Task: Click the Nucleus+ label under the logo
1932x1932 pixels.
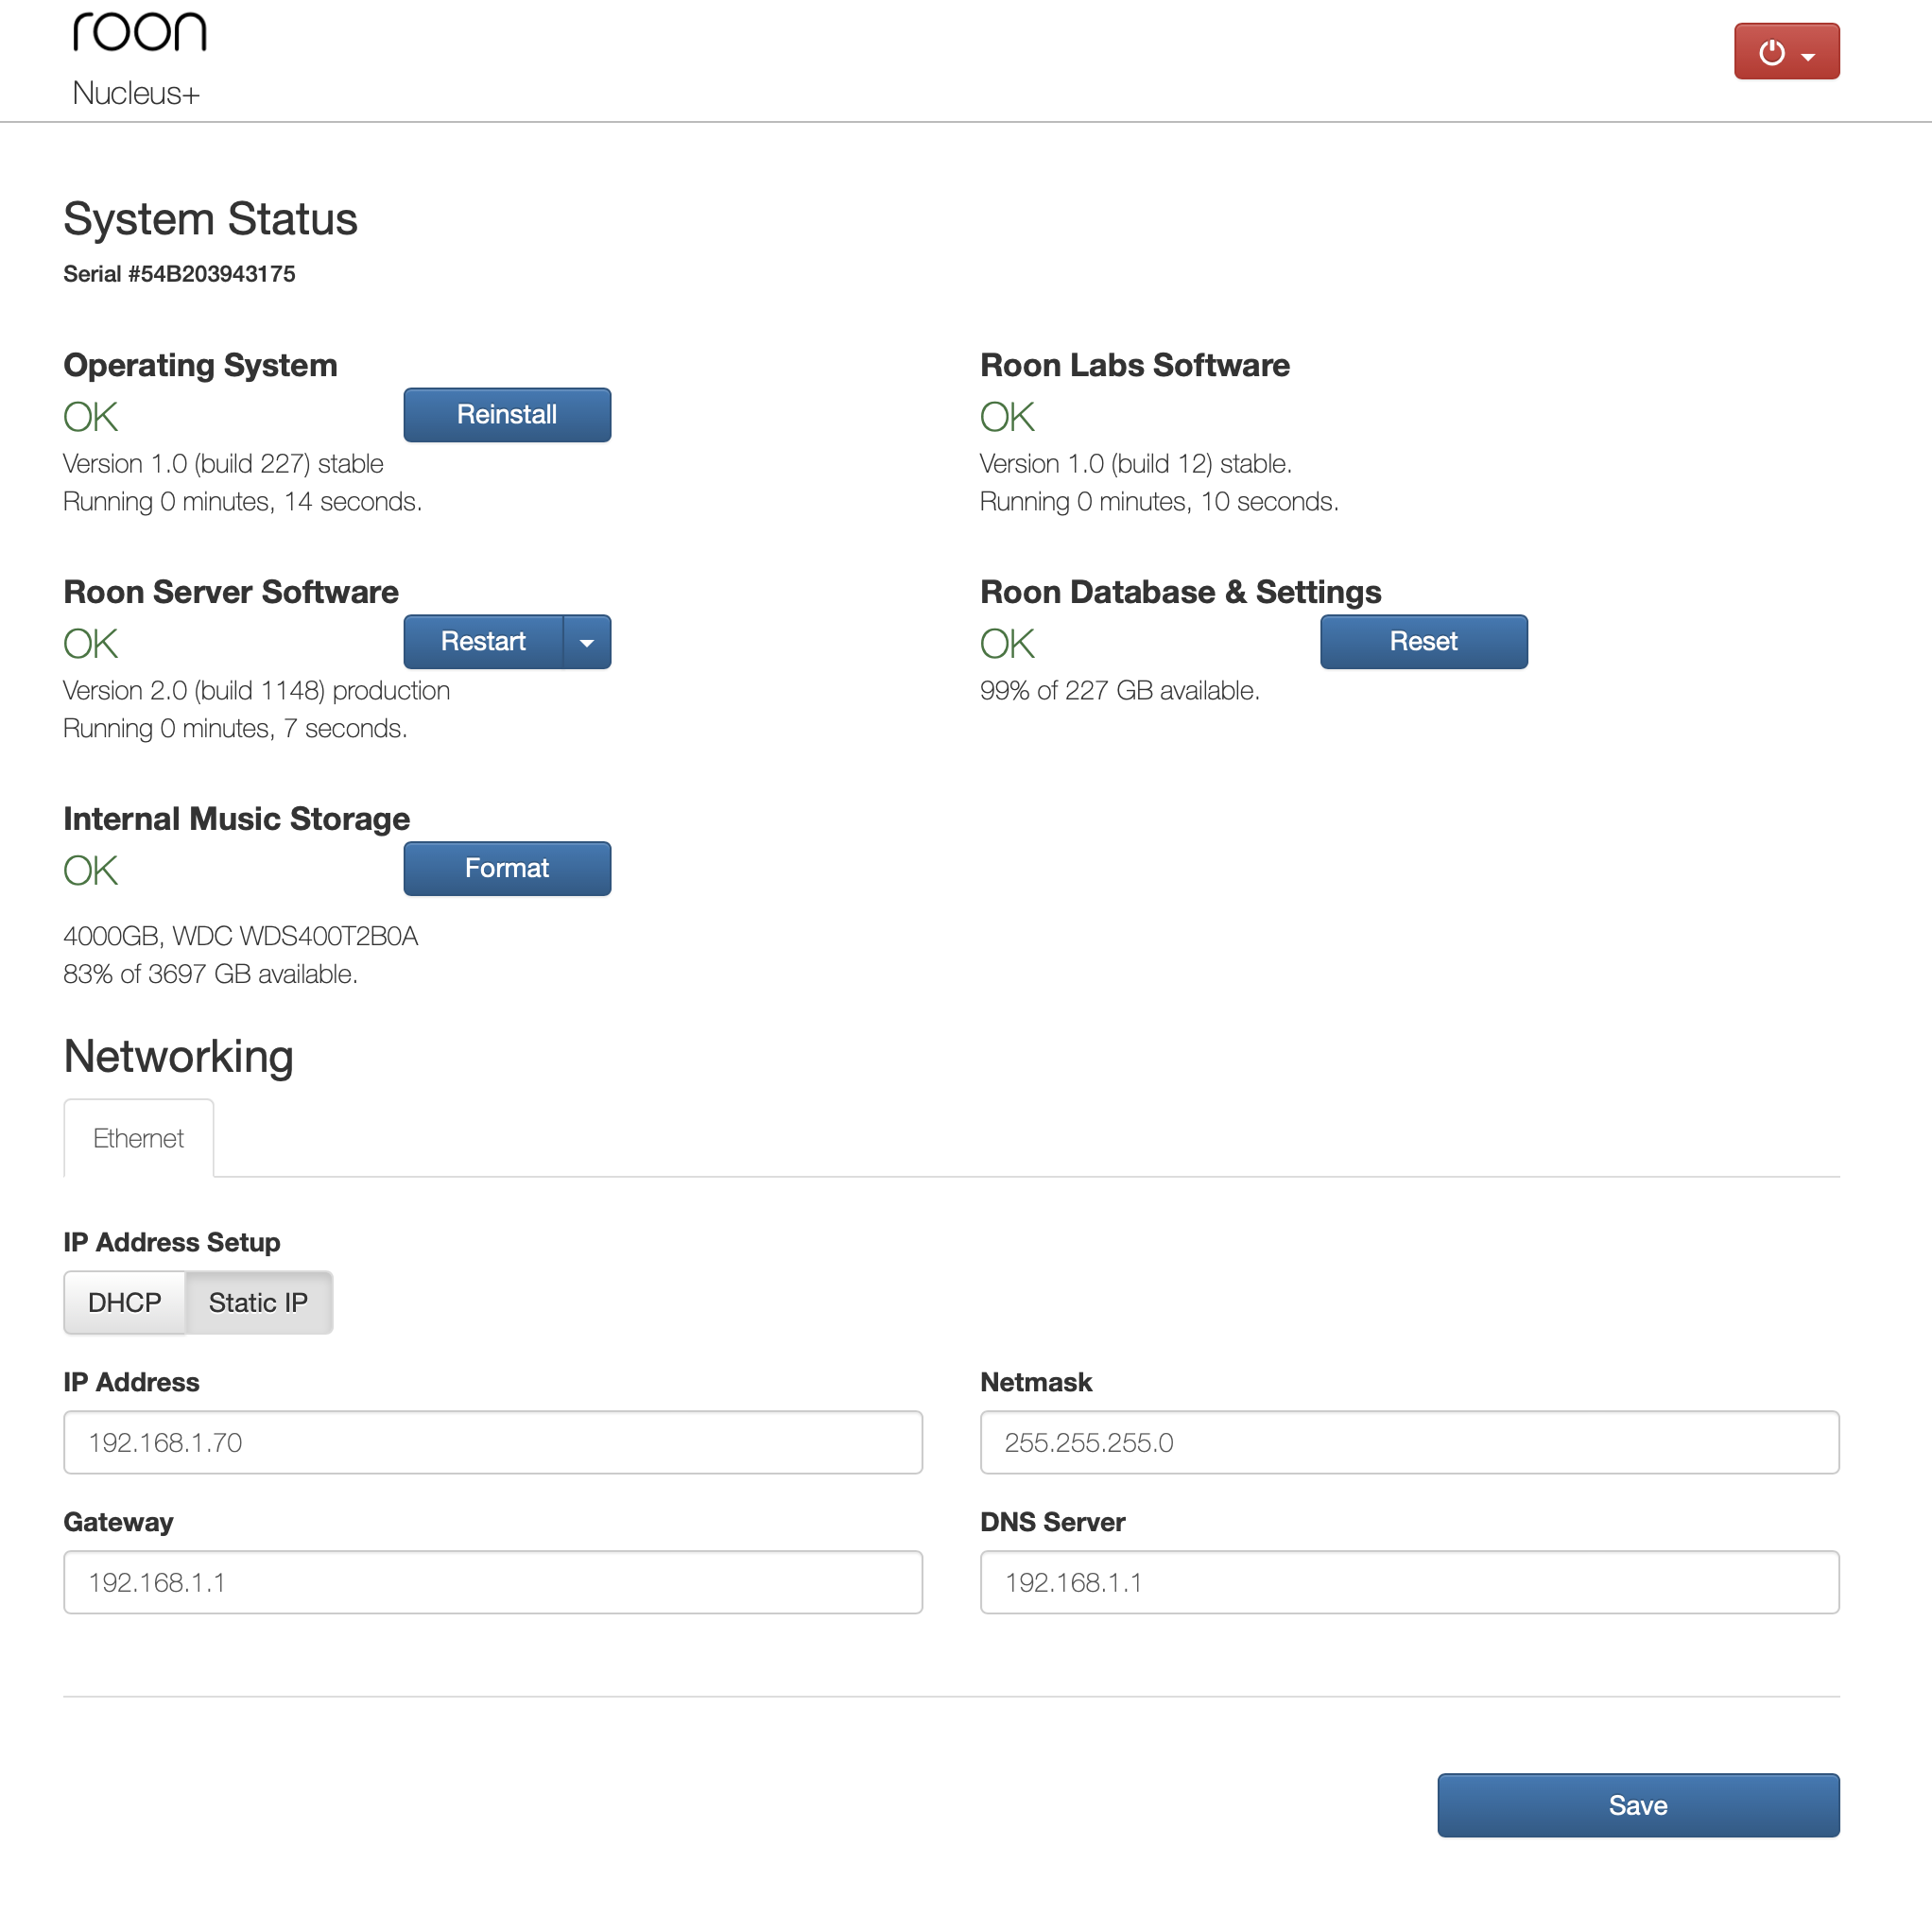Action: (x=136, y=94)
